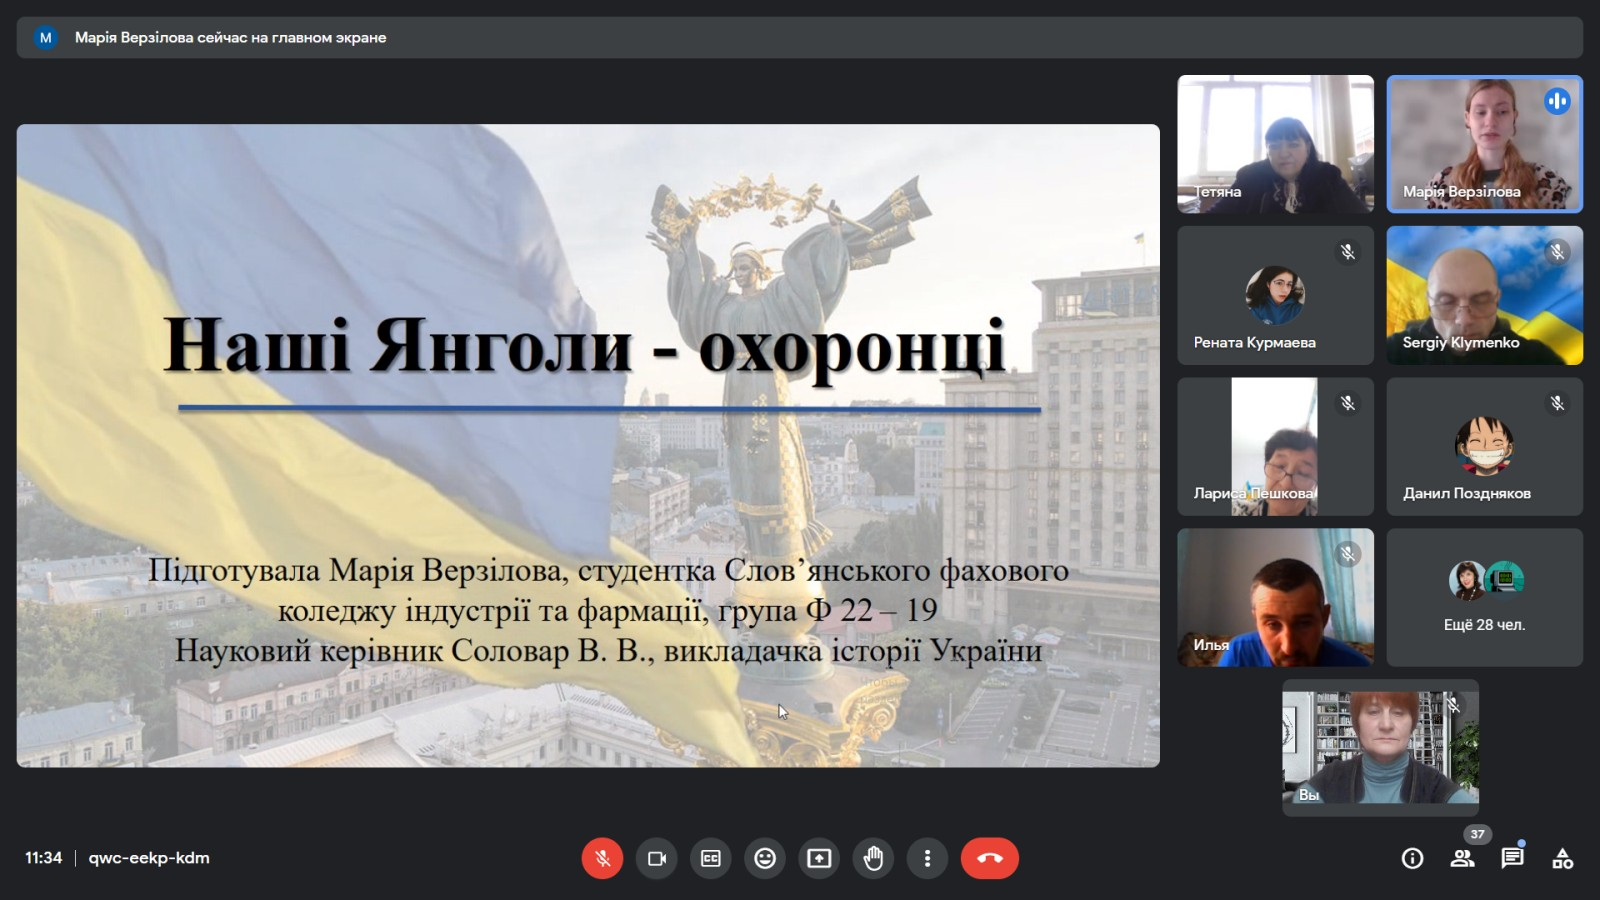Click the 'М' avatar in the presenter banner
The image size is (1600, 900).
pyautogui.click(x=45, y=38)
